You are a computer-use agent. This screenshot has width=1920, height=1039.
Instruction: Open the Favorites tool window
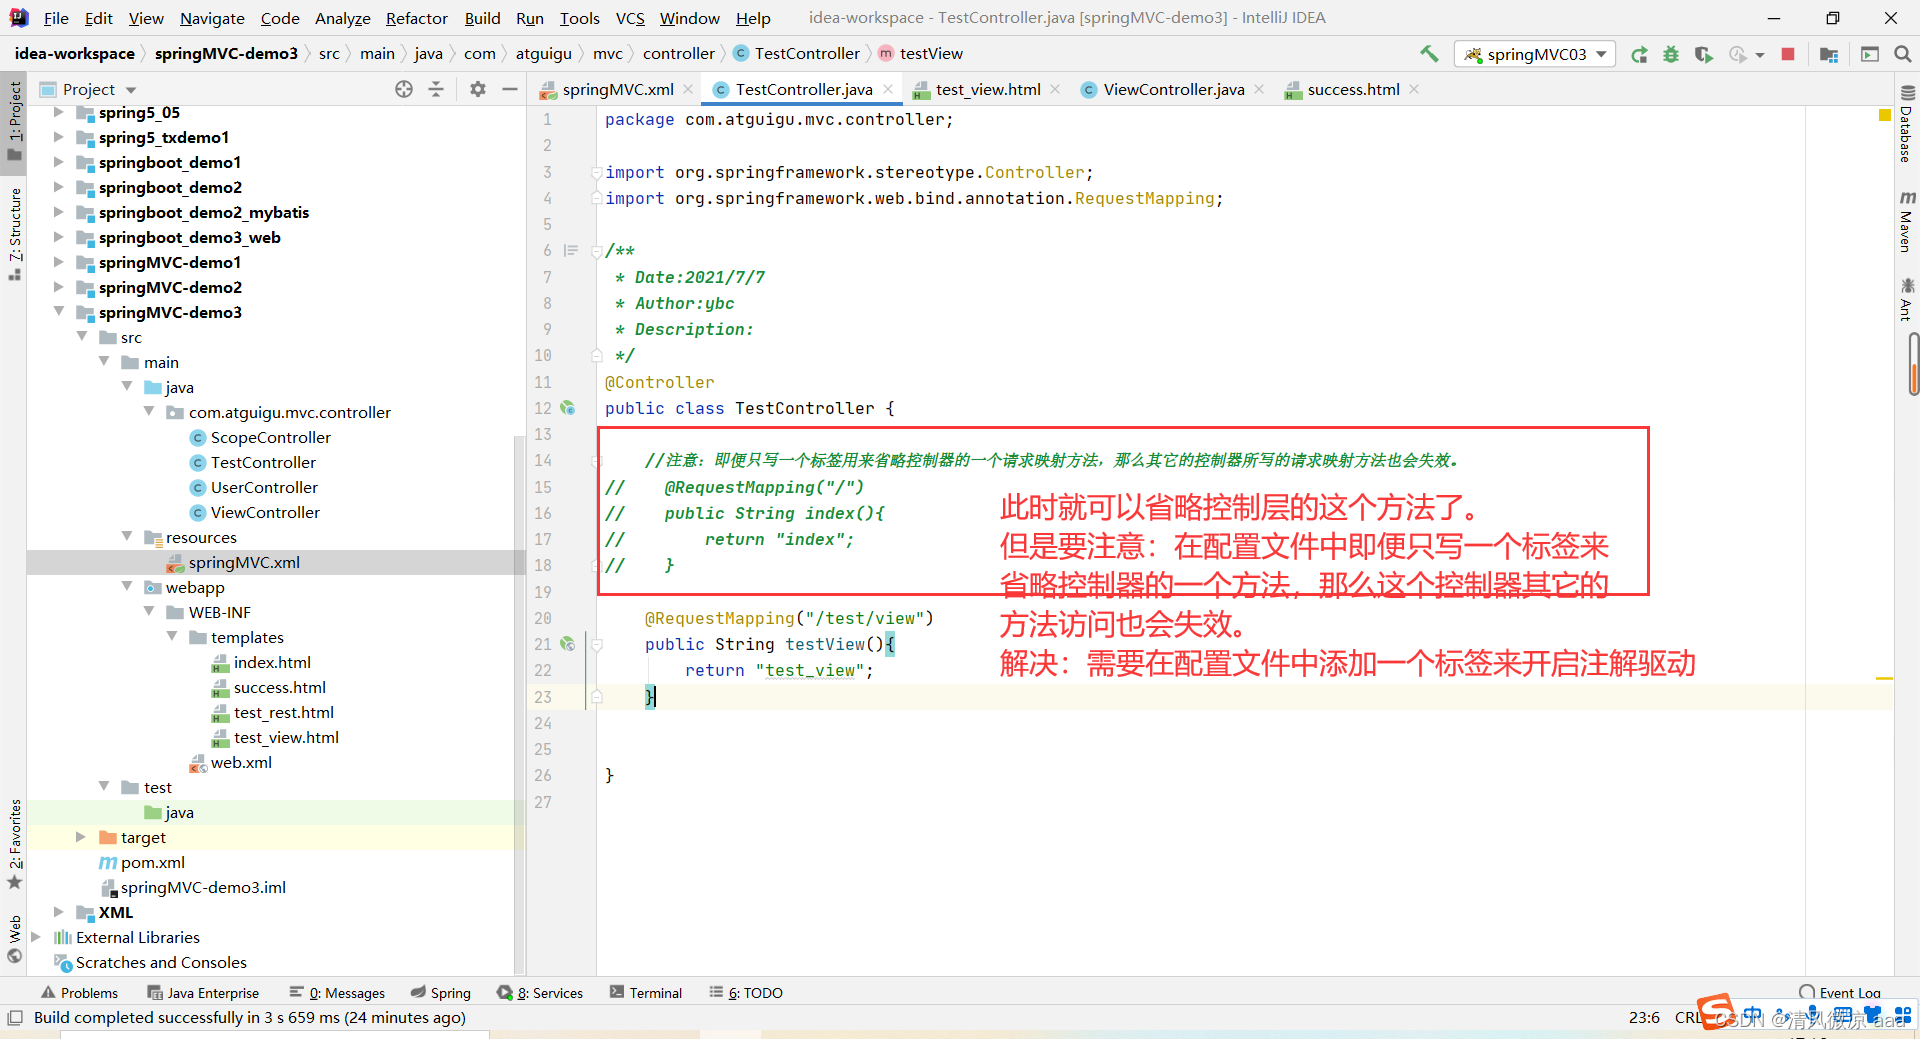point(14,844)
